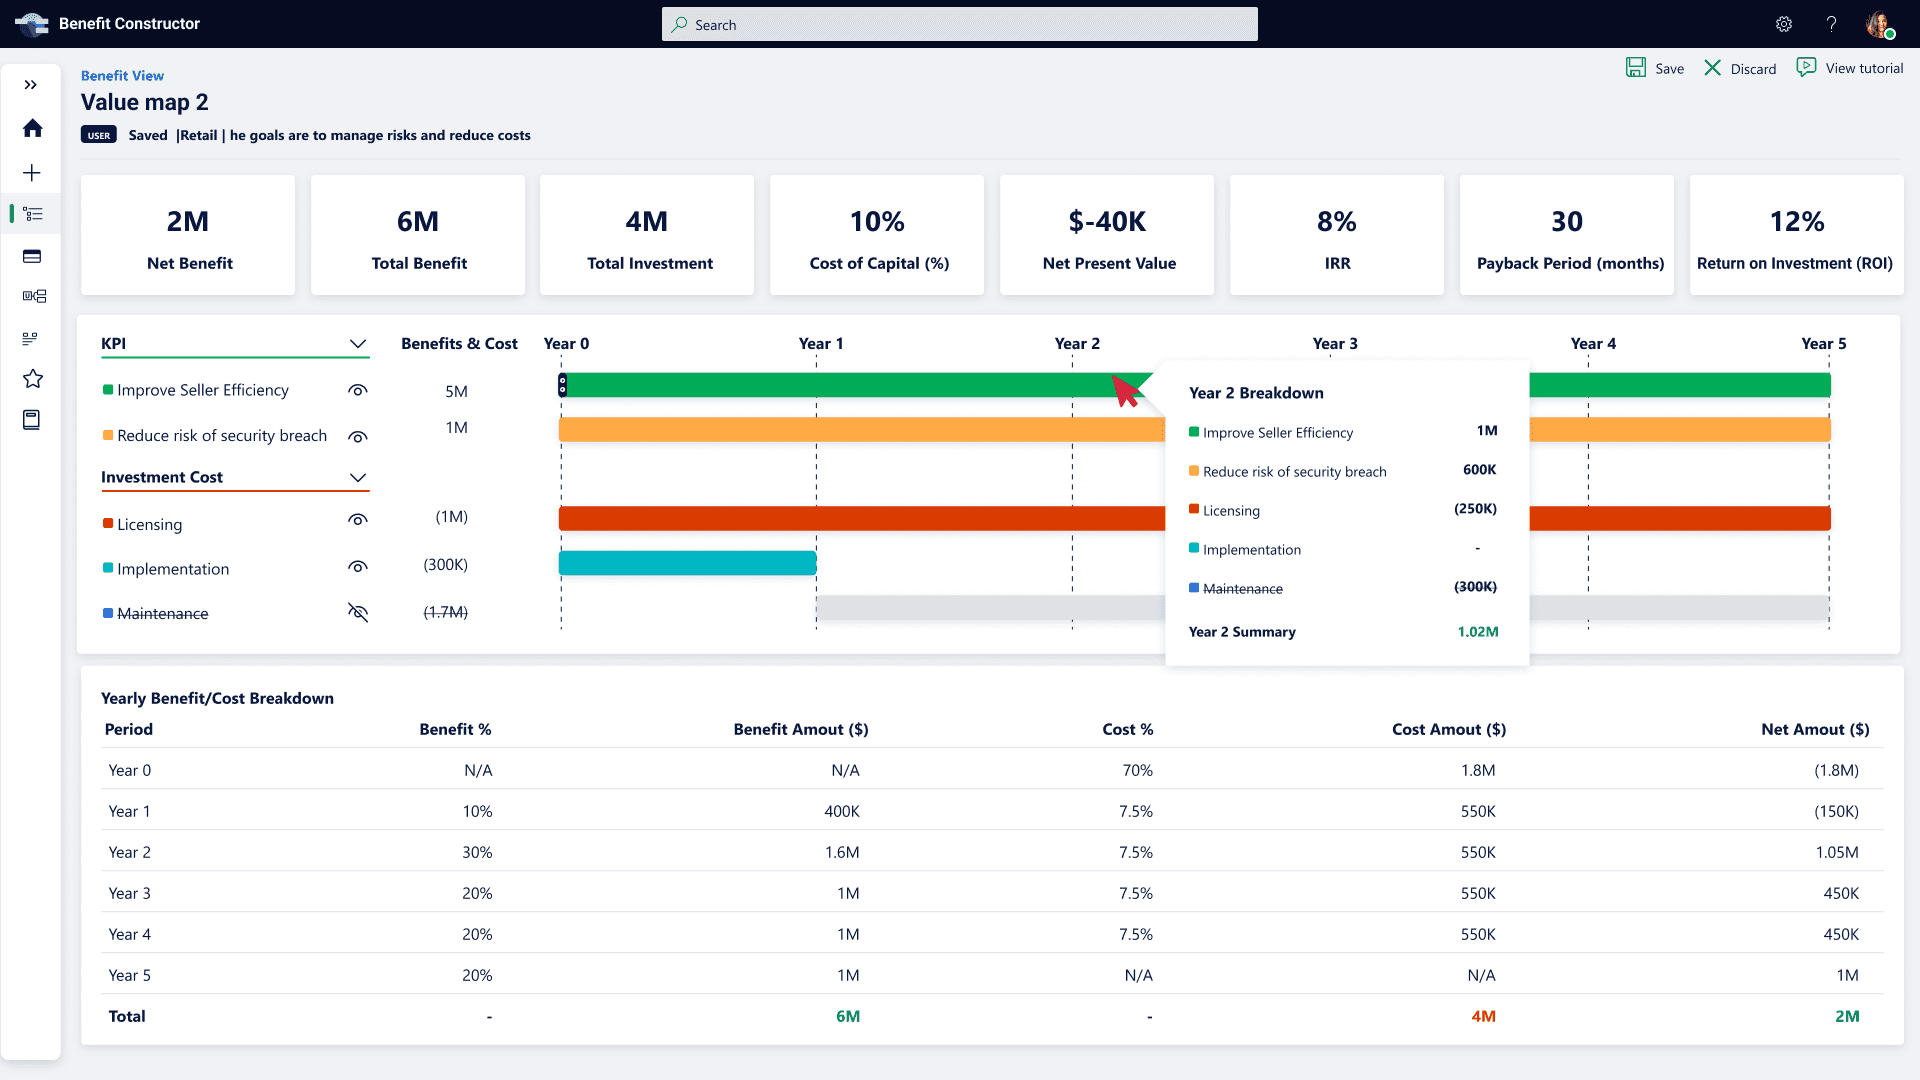1920x1080 pixels.
Task: Click the help question mark icon
Action: (x=1831, y=24)
